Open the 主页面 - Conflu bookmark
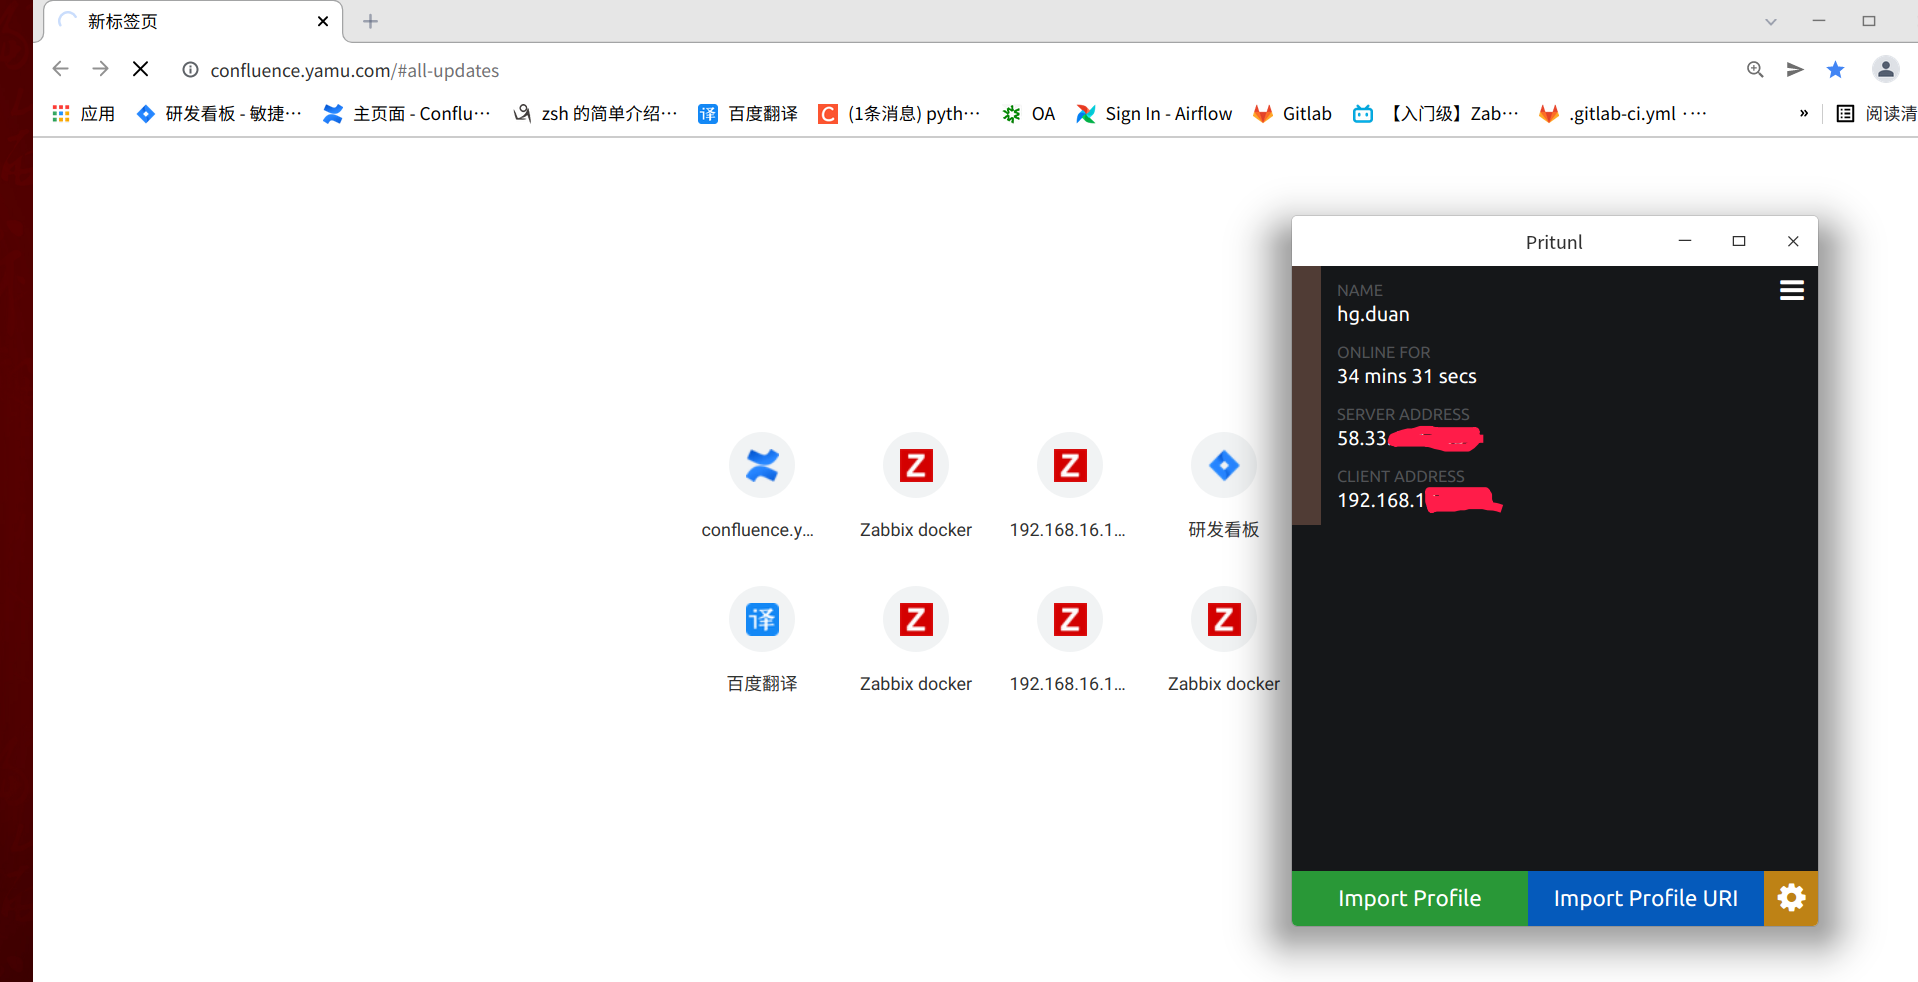 407,114
